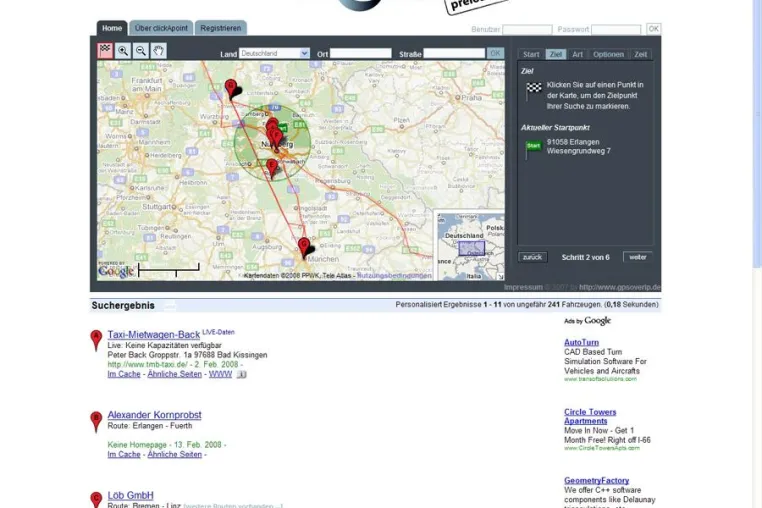
Task: Open the Löb GmbH result link
Action: tap(130, 495)
